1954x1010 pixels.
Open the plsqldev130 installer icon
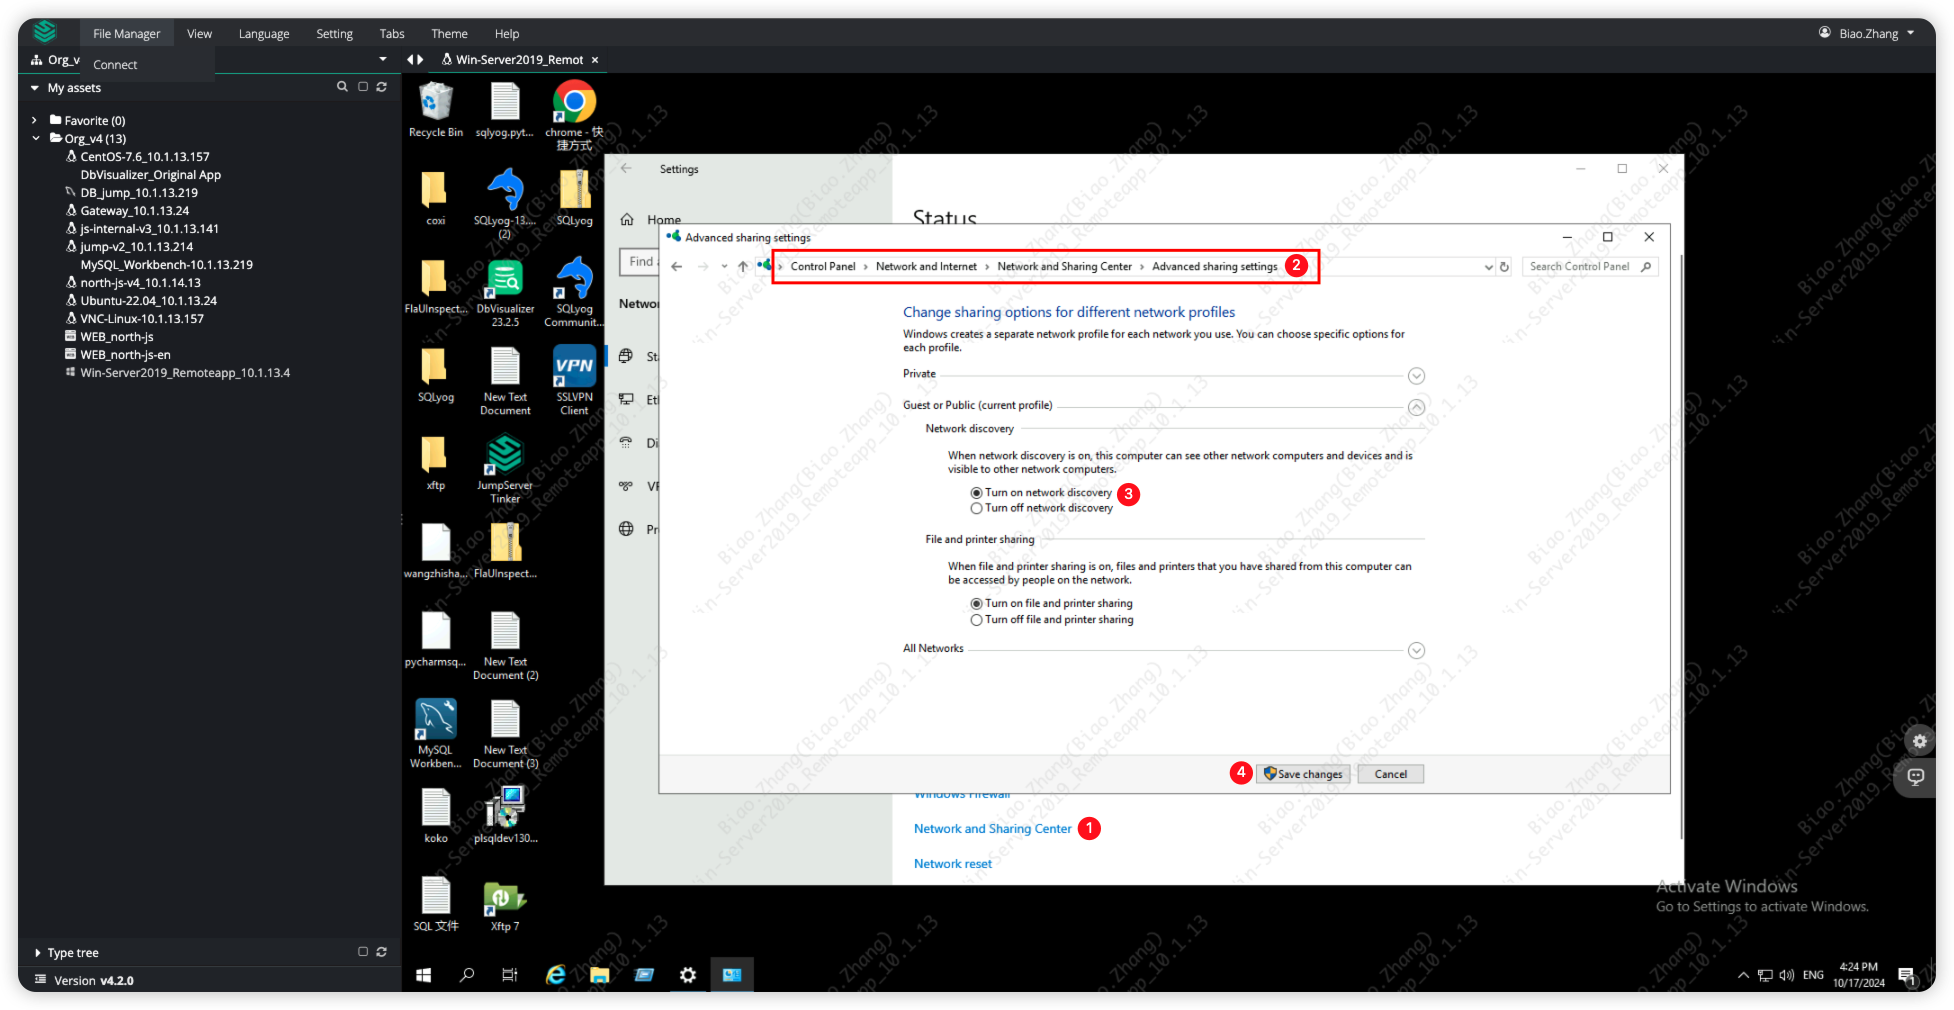[505, 814]
